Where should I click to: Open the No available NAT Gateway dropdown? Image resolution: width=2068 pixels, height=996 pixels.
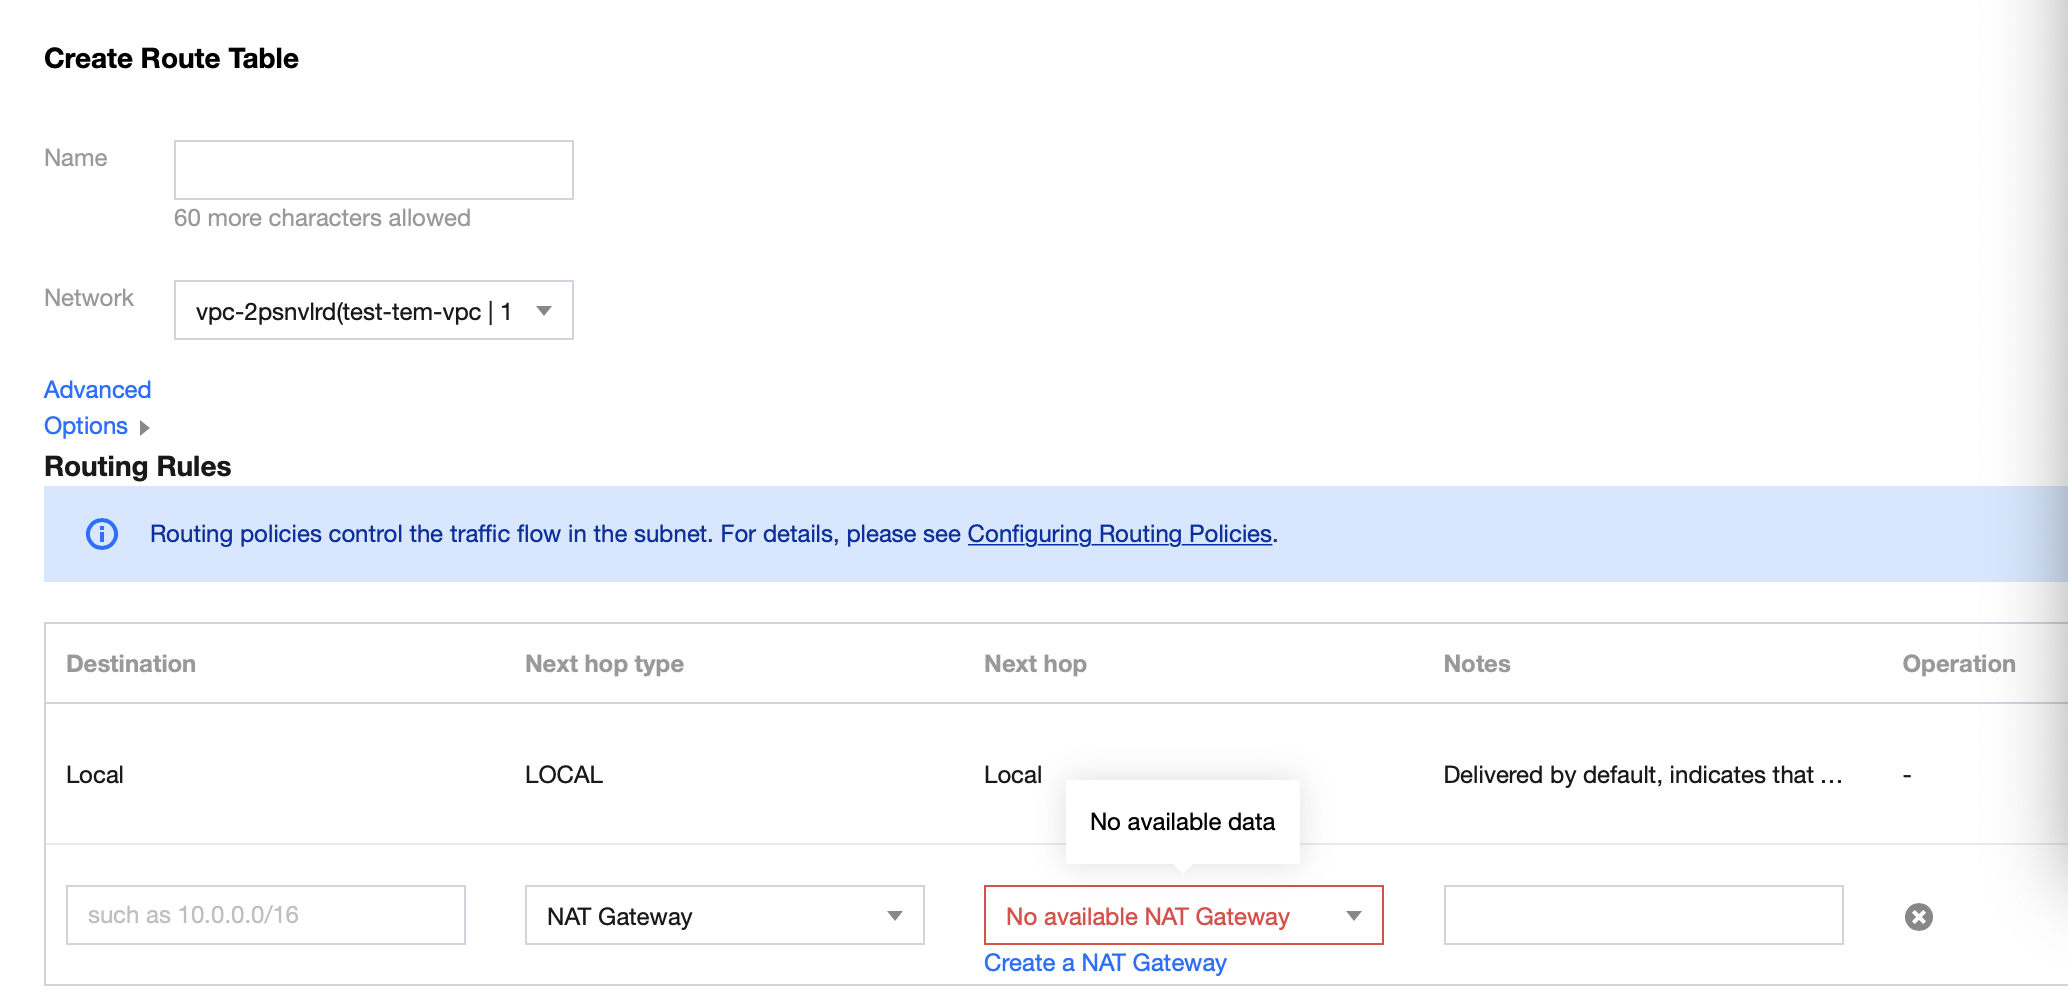[x=1183, y=915]
